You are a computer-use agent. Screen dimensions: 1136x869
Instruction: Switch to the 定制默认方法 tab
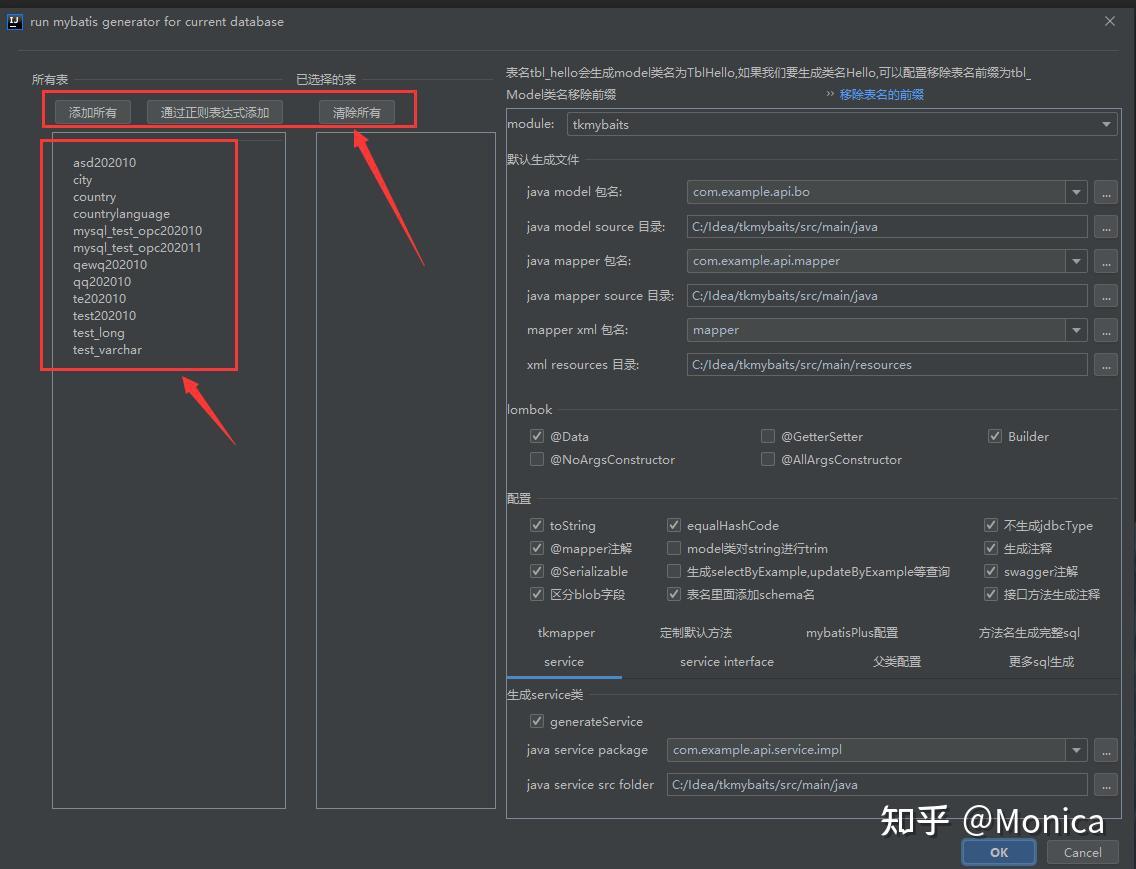(696, 633)
